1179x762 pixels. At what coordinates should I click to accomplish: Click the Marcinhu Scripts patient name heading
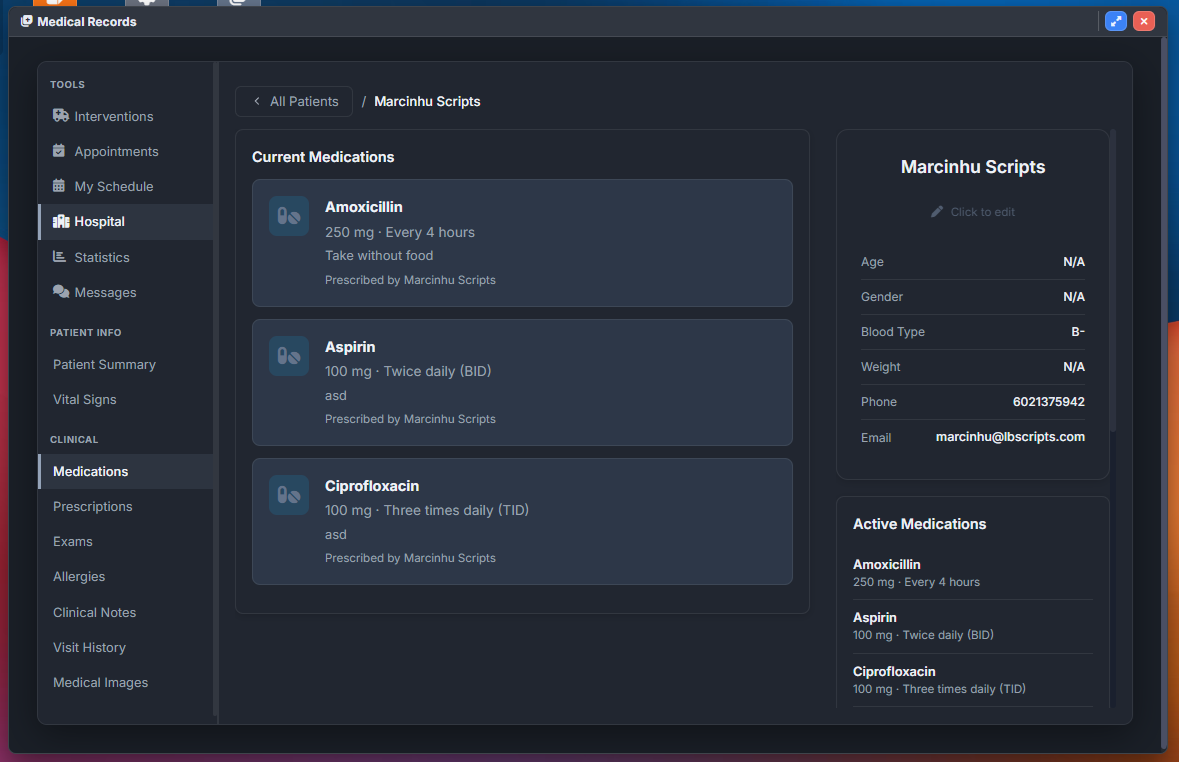point(973,167)
